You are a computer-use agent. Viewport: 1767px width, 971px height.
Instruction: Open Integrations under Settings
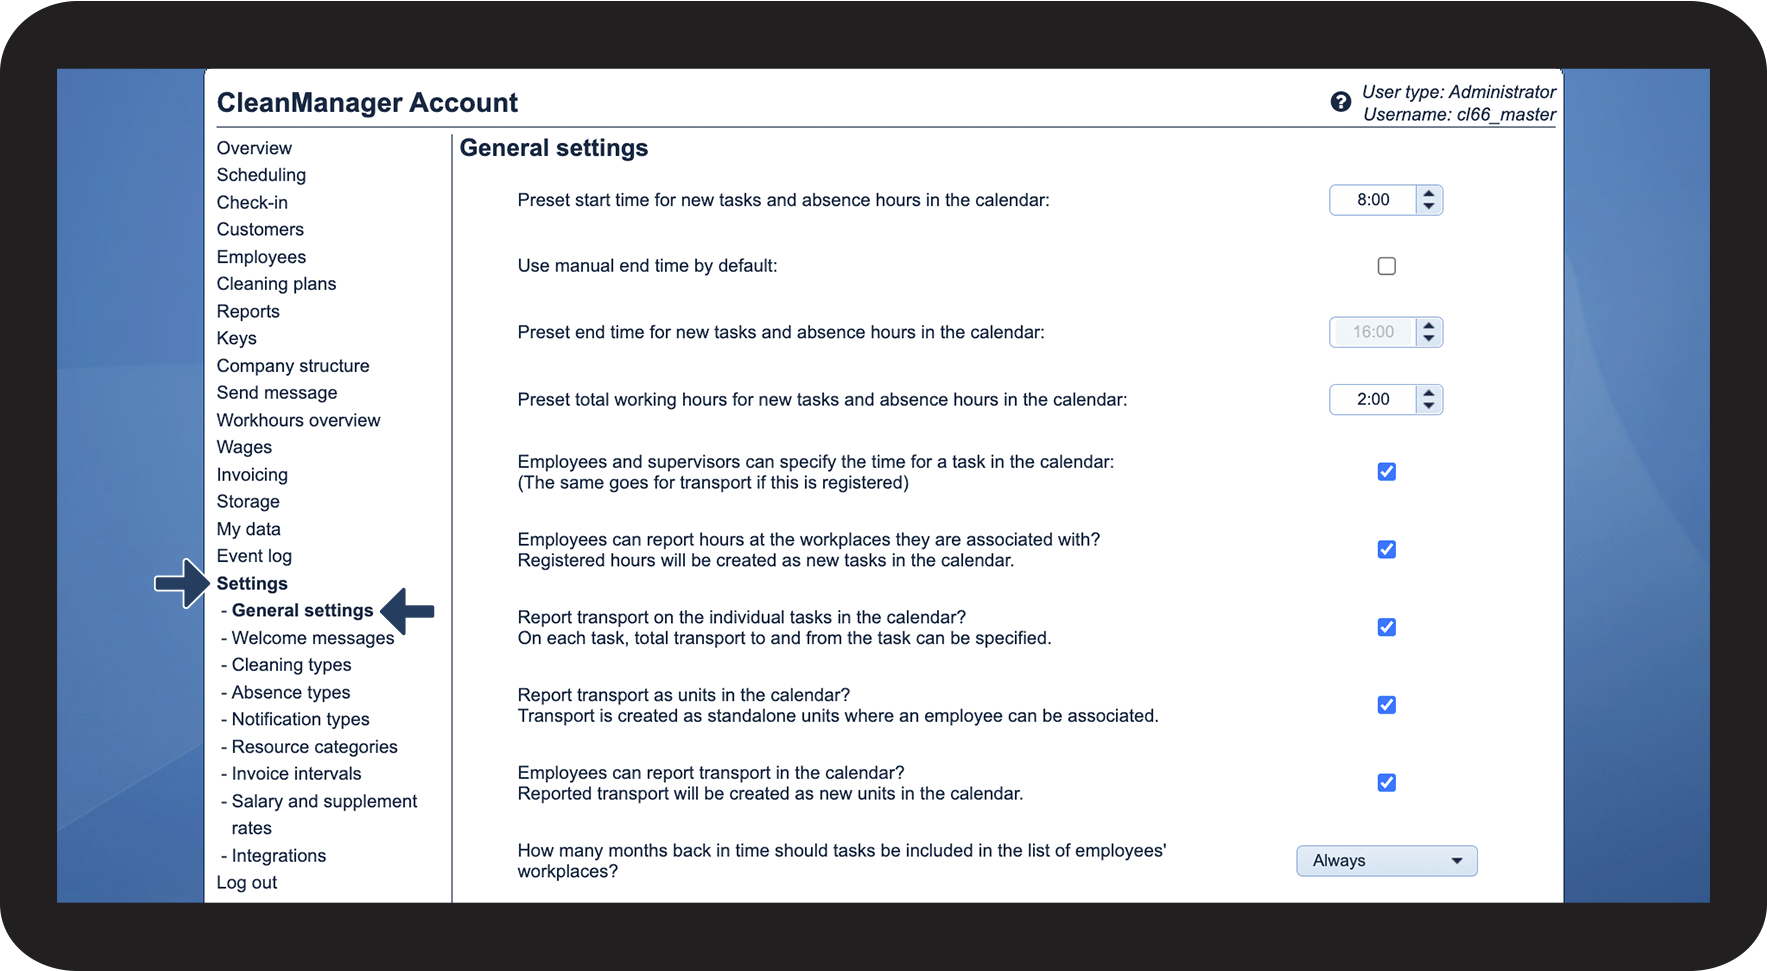click(278, 856)
